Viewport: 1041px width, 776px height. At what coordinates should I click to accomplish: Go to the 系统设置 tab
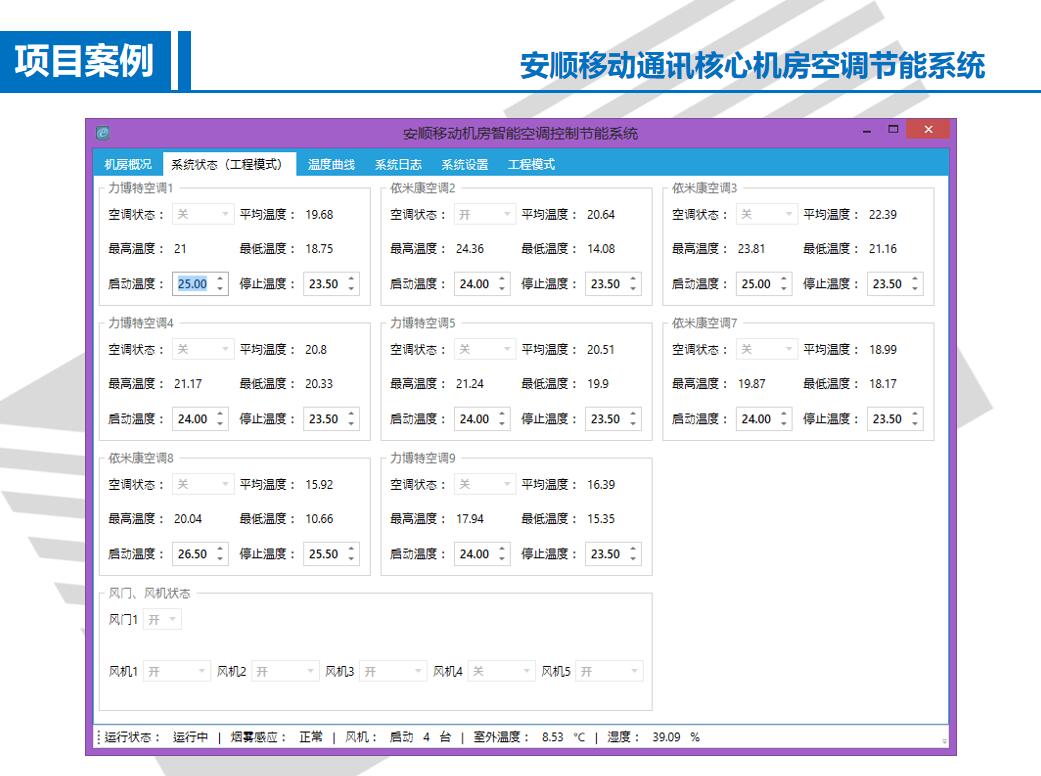click(465, 165)
